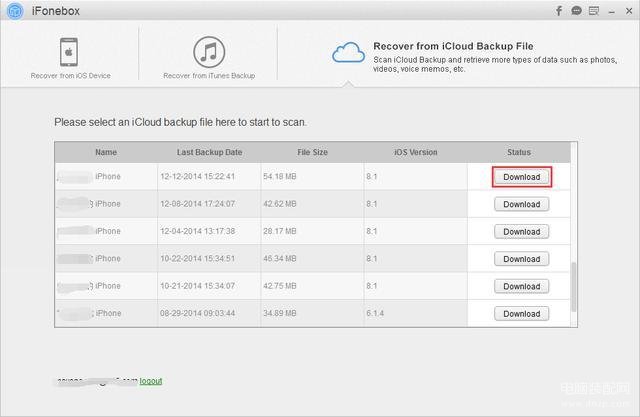This screenshot has width=640, height=417.
Task: Click the Last Backup Date column header
Action: (x=209, y=152)
